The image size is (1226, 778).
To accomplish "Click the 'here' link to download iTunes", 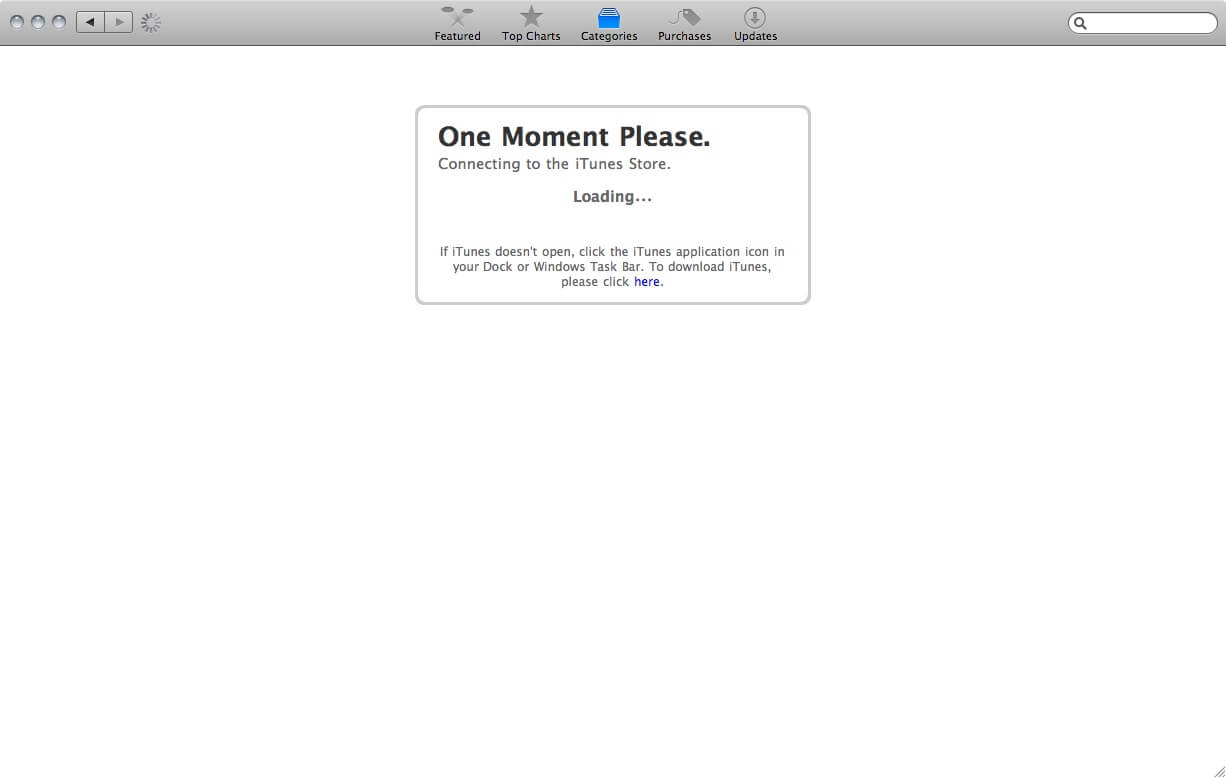I will click(x=647, y=282).
